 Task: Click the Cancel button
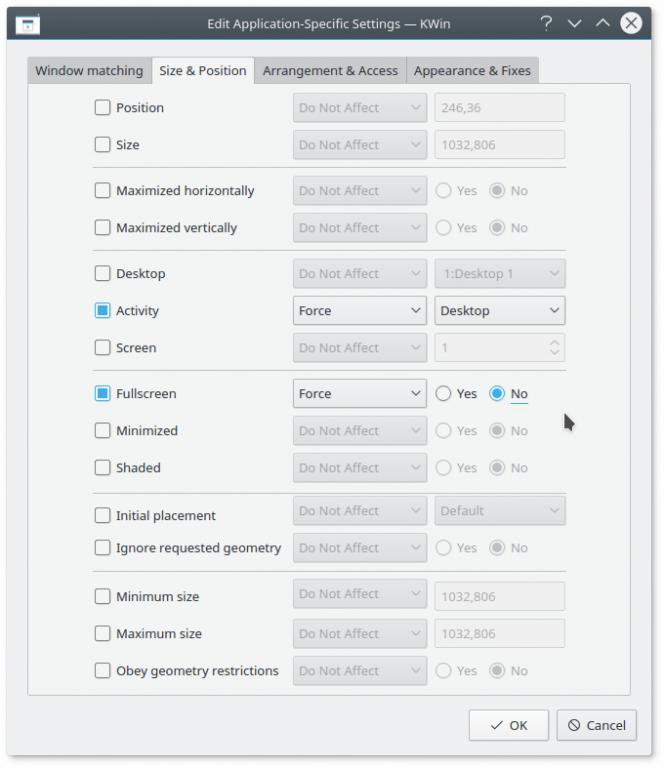pos(596,725)
